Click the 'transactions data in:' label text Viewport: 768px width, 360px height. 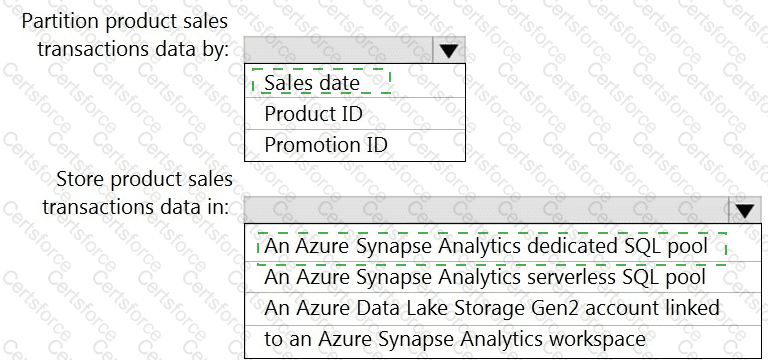(136, 206)
